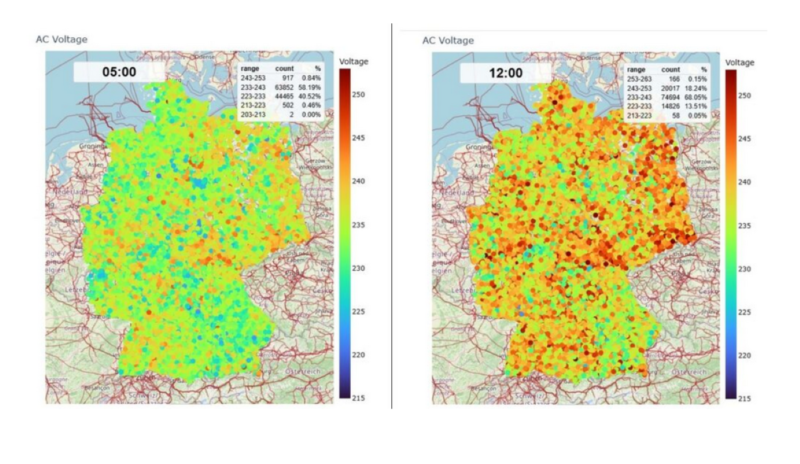The image size is (800, 464).
Task: Click the 12:00 time label
Action: click(506, 73)
